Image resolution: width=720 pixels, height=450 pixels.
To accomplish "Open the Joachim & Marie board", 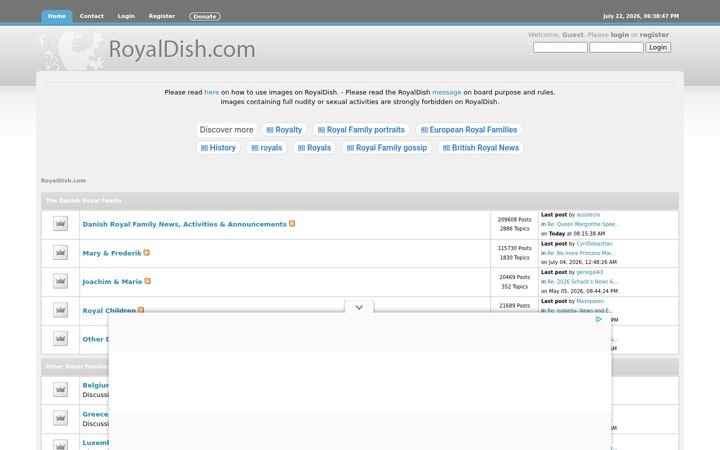I will coord(112,281).
